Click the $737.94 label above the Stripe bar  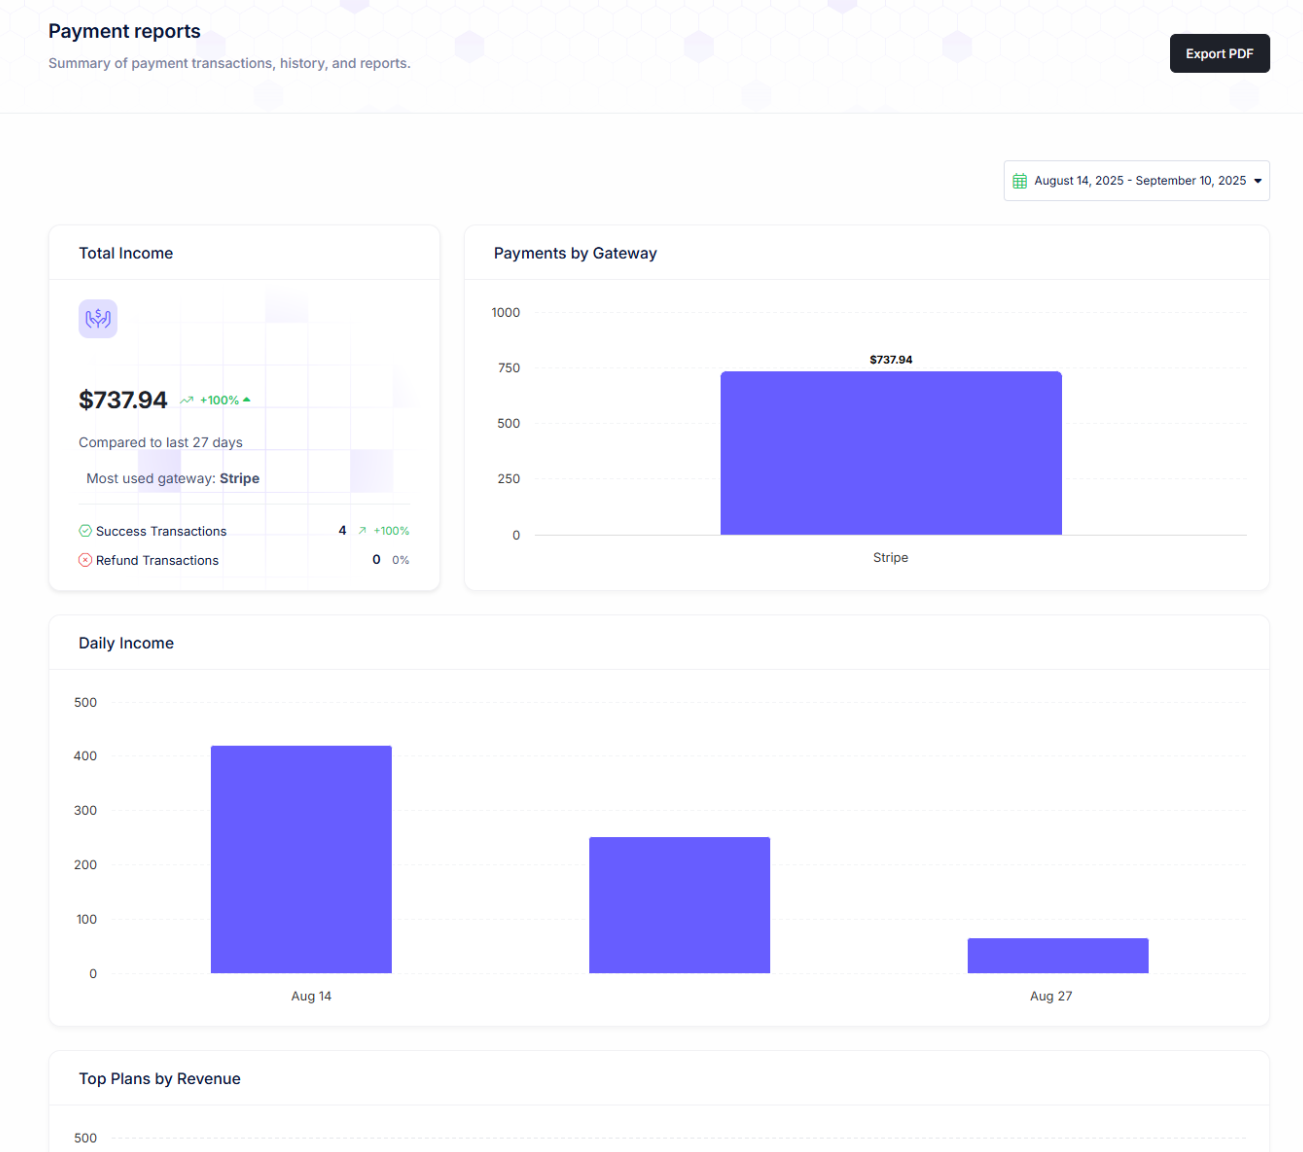(x=890, y=360)
